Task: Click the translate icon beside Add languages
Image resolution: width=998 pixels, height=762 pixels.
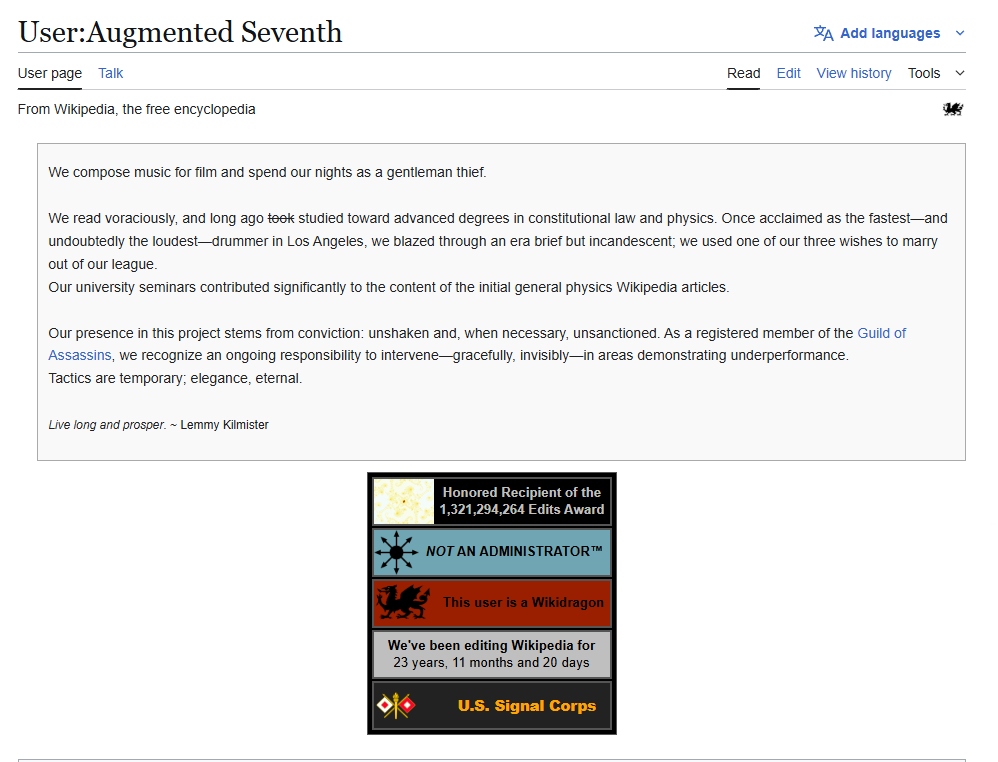Action: (x=823, y=33)
